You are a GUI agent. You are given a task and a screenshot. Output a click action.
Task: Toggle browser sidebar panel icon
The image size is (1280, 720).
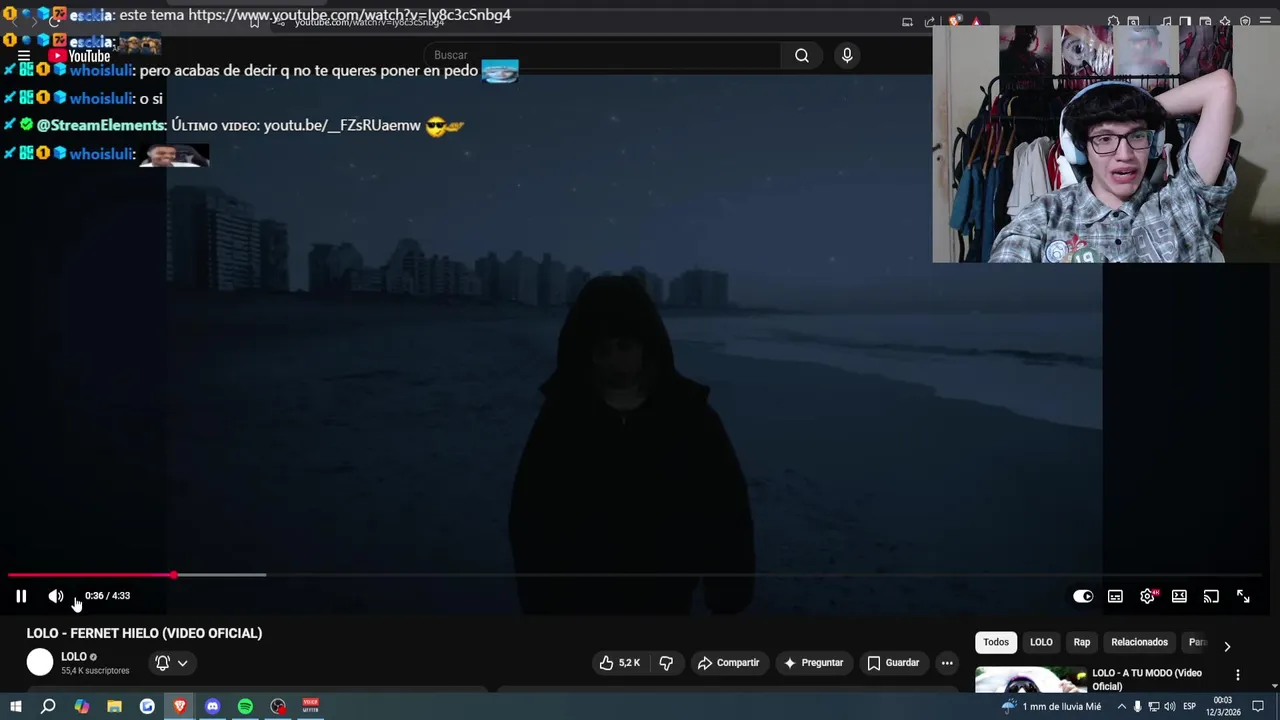point(1185,21)
